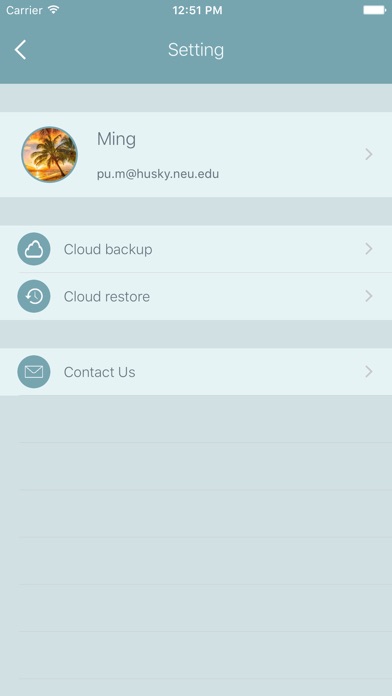Image resolution: width=392 pixels, height=696 pixels.
Task: Tap the Carrier label in status bar
Action: [x=24, y=10]
